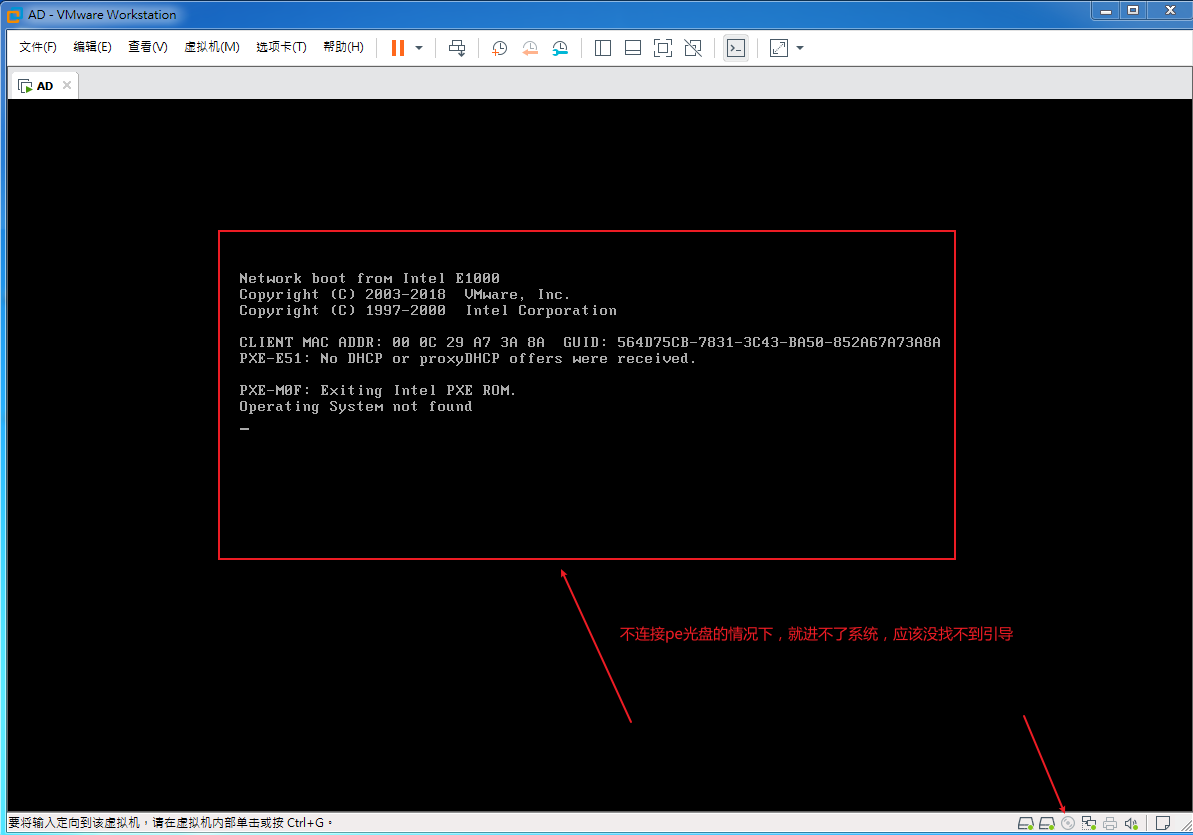The height and width of the screenshot is (835, 1193).
Task: Close the VMware Workstation window
Action: 1170,11
